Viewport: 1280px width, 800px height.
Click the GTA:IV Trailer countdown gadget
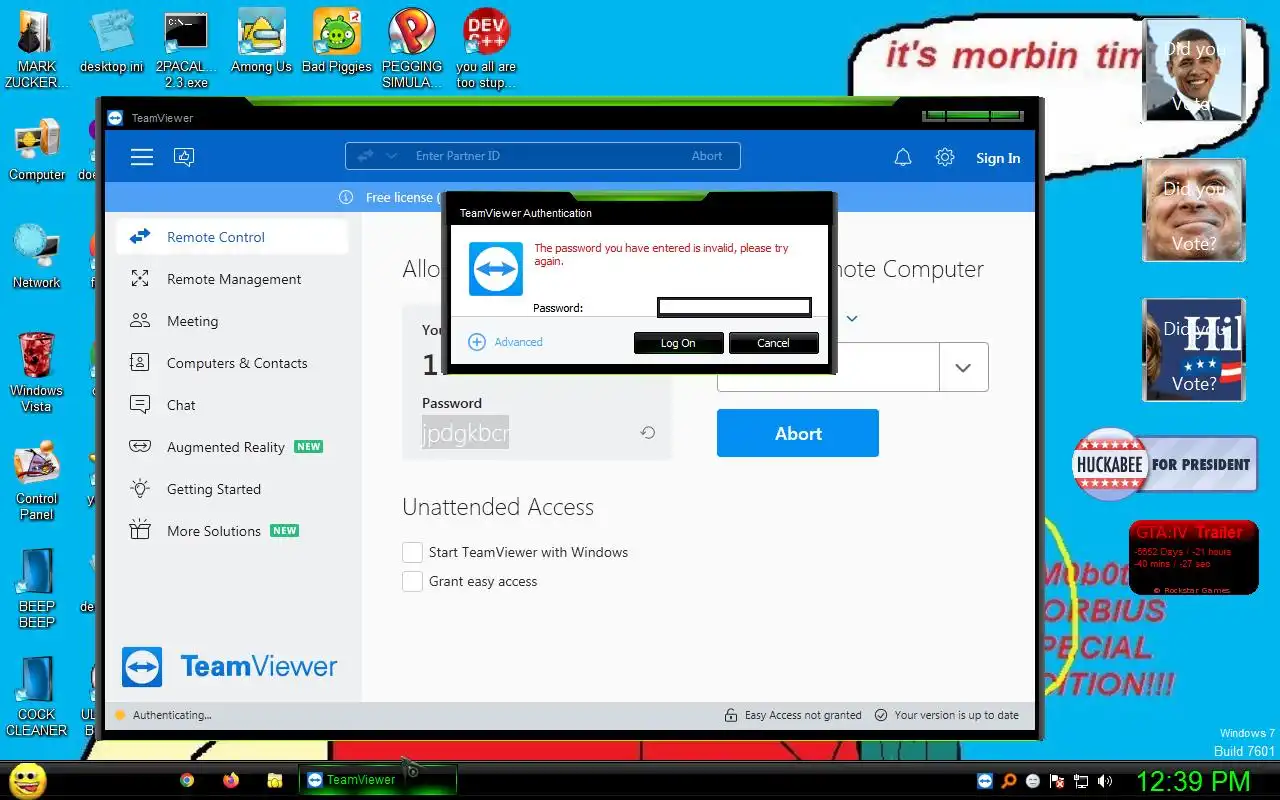1193,557
